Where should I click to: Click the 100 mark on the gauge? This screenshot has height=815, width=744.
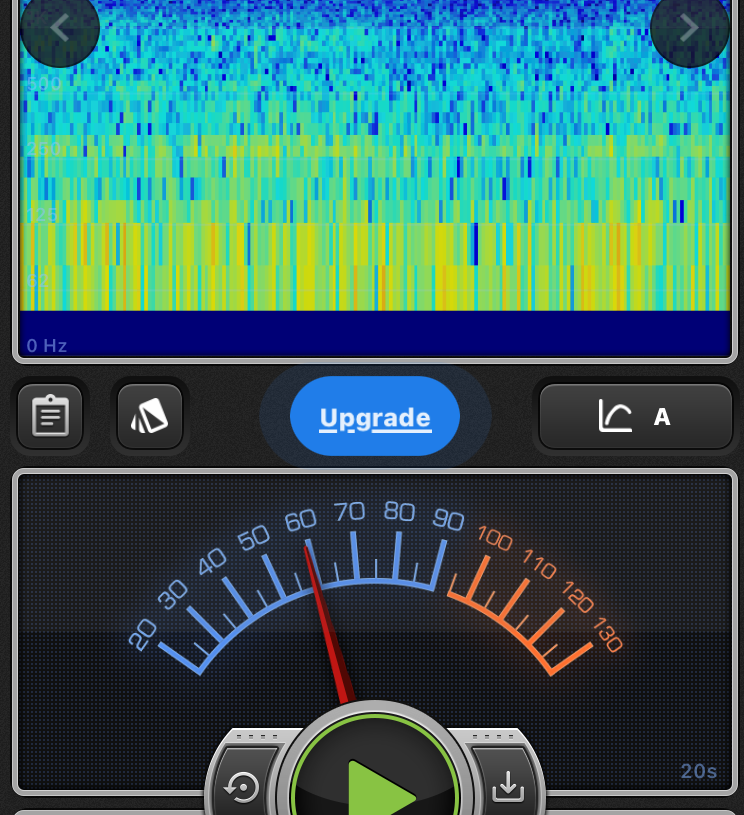point(494,538)
